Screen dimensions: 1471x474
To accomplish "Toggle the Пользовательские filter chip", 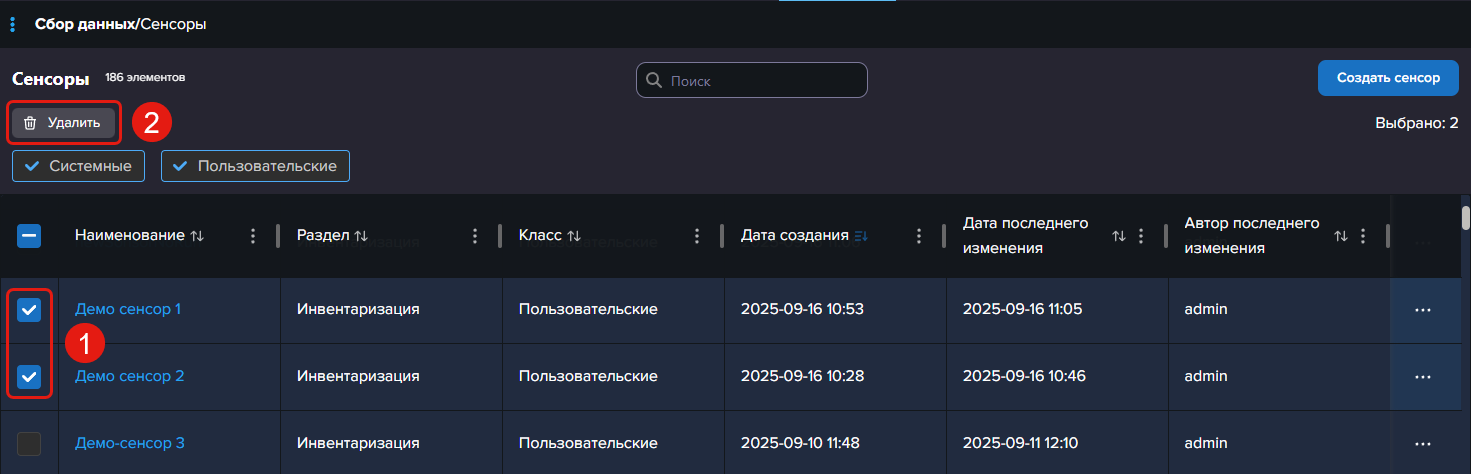I will click(255, 166).
